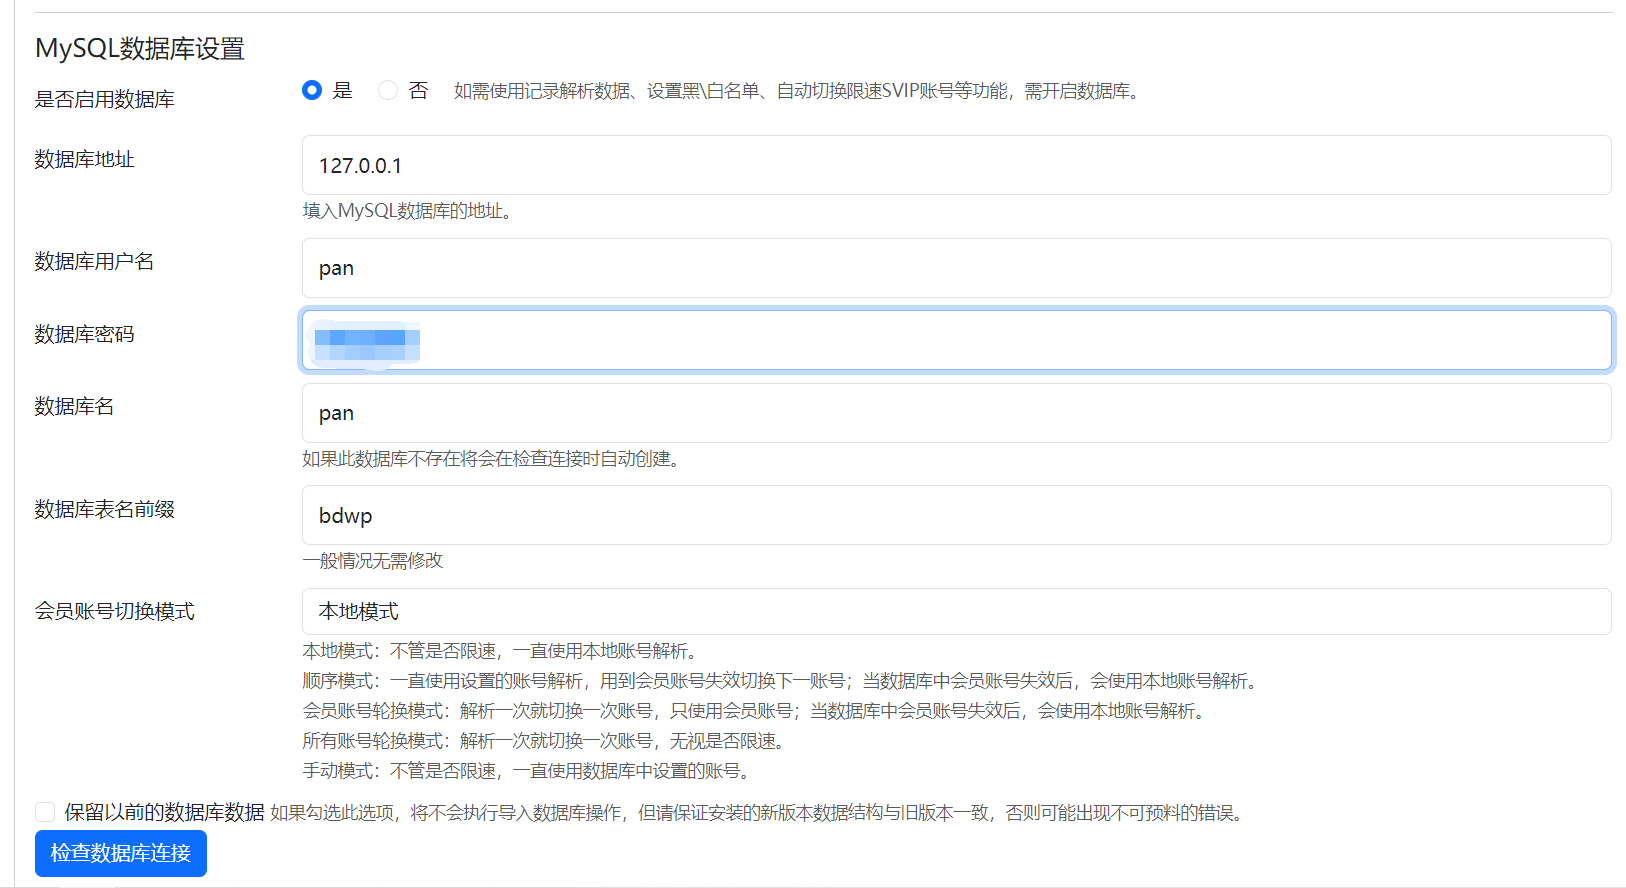Click the hint 如果此数据库不存在将会在检查连接时自动创建
This screenshot has height=888, width=1626.
(x=491, y=459)
